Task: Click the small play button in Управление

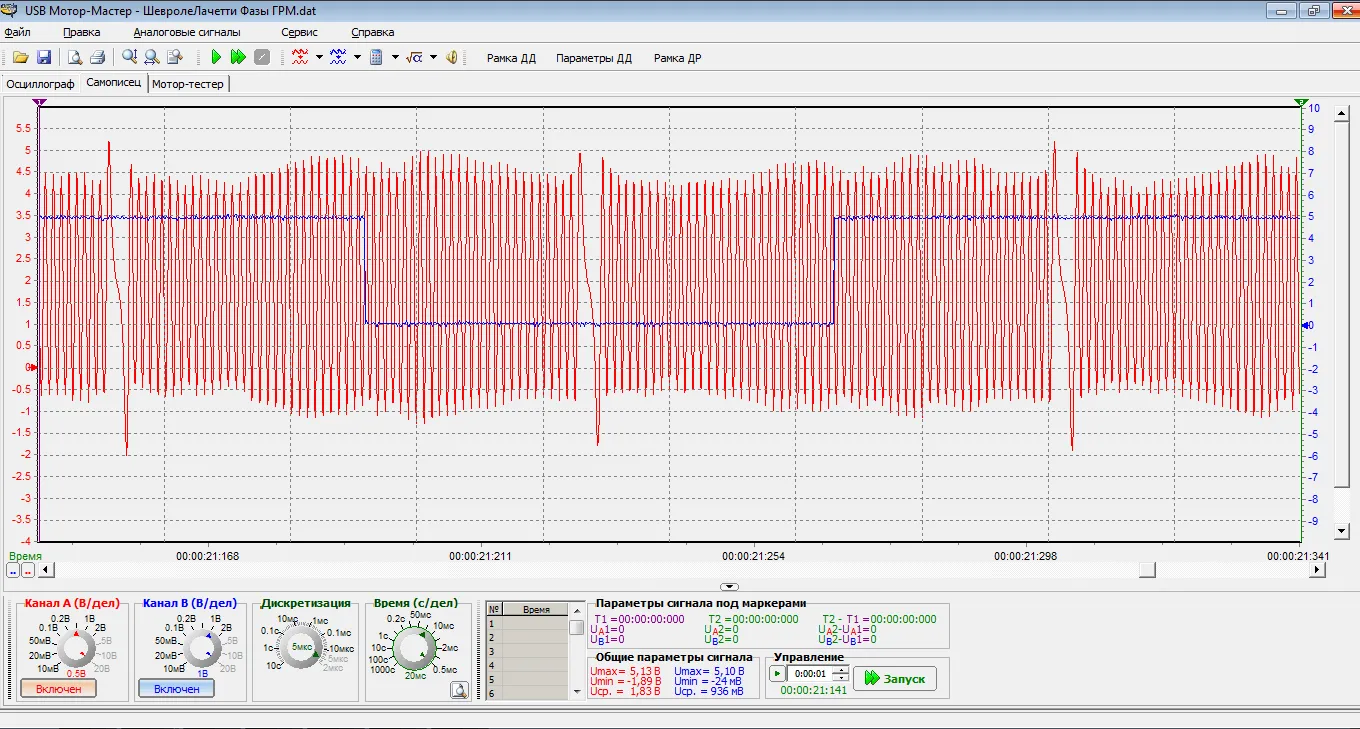Action: point(777,674)
